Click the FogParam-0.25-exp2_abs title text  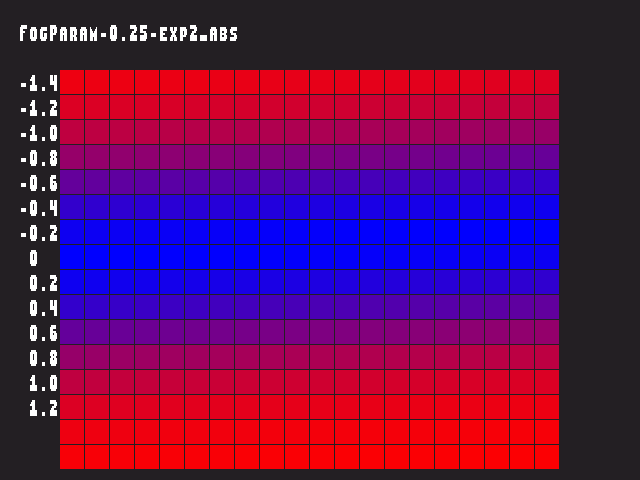point(129,33)
